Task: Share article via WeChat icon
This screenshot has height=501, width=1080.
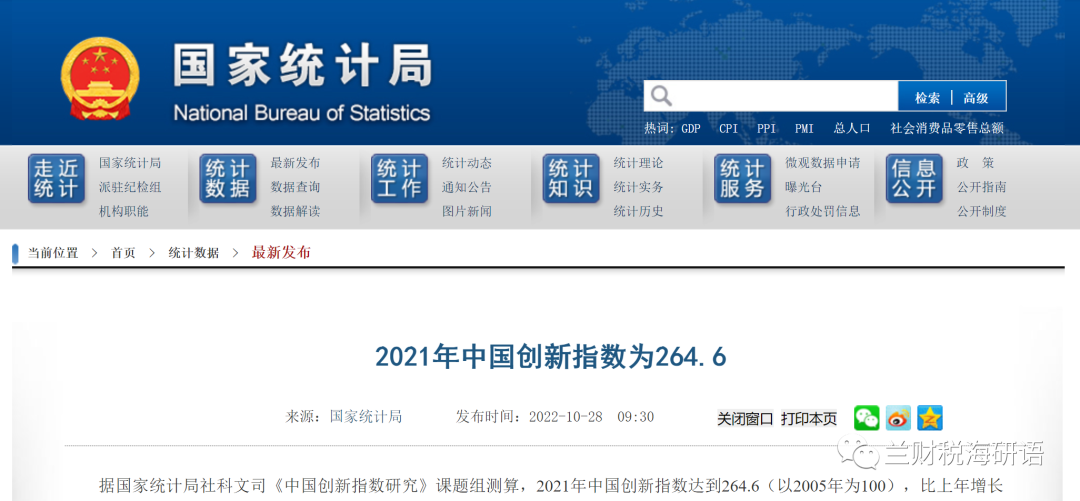Action: [866, 418]
